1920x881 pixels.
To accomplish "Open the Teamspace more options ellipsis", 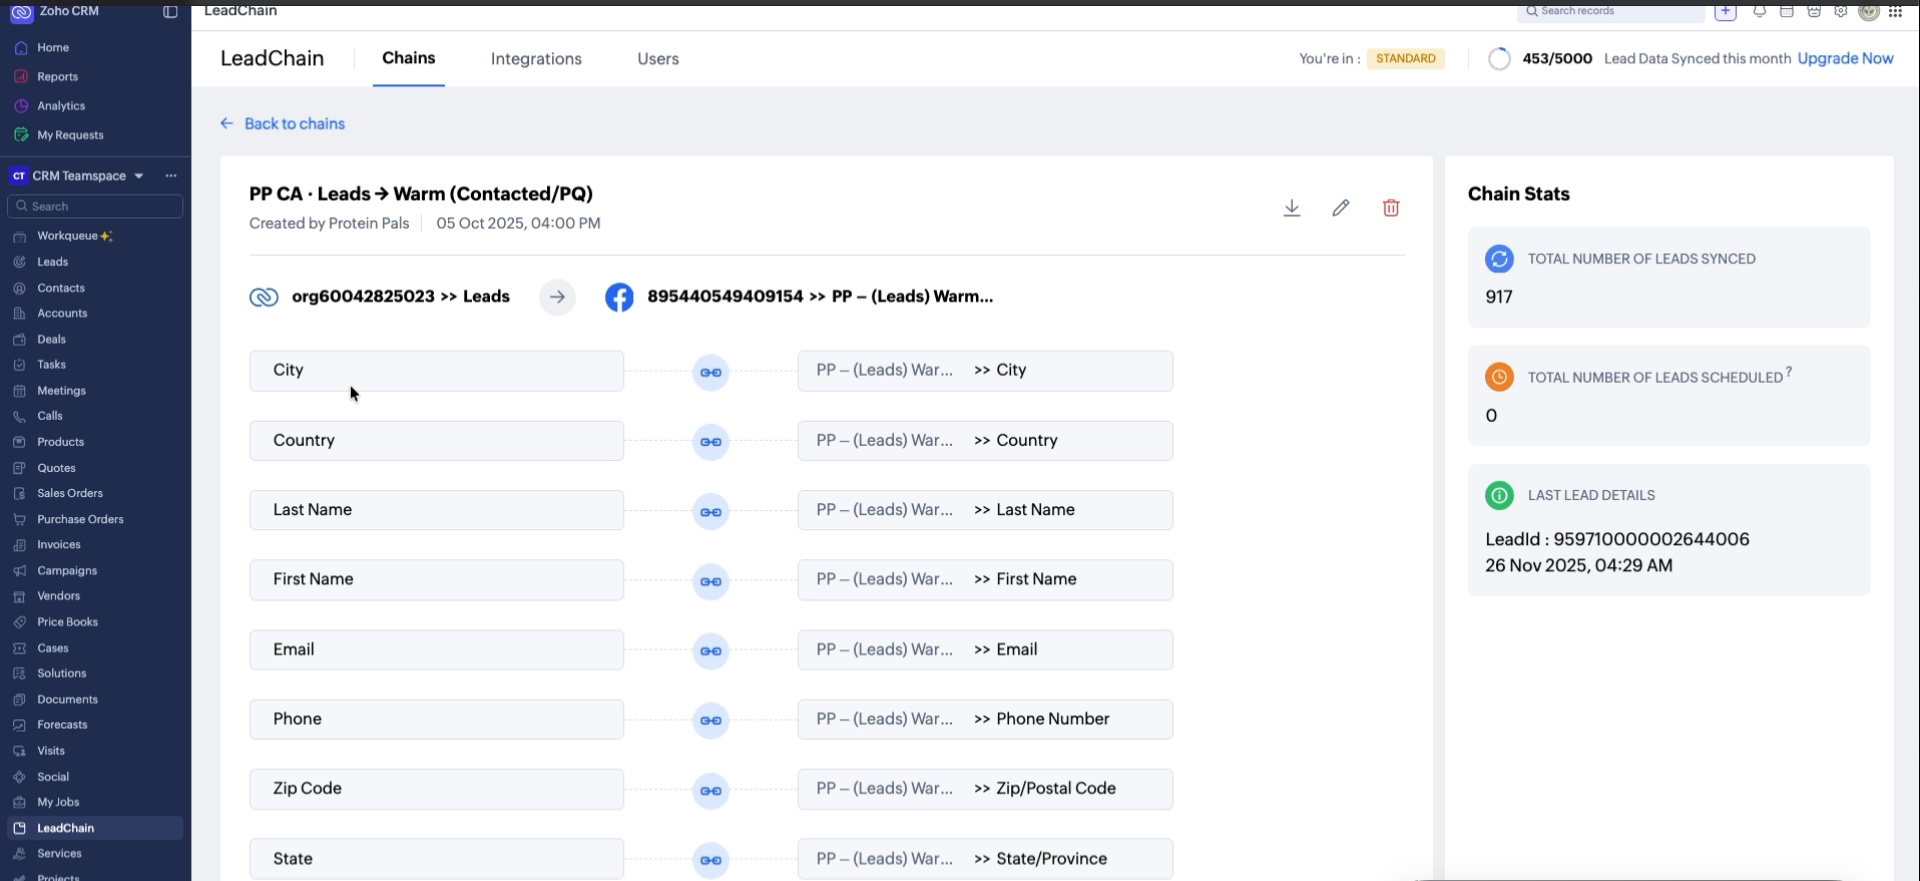I will coord(171,176).
